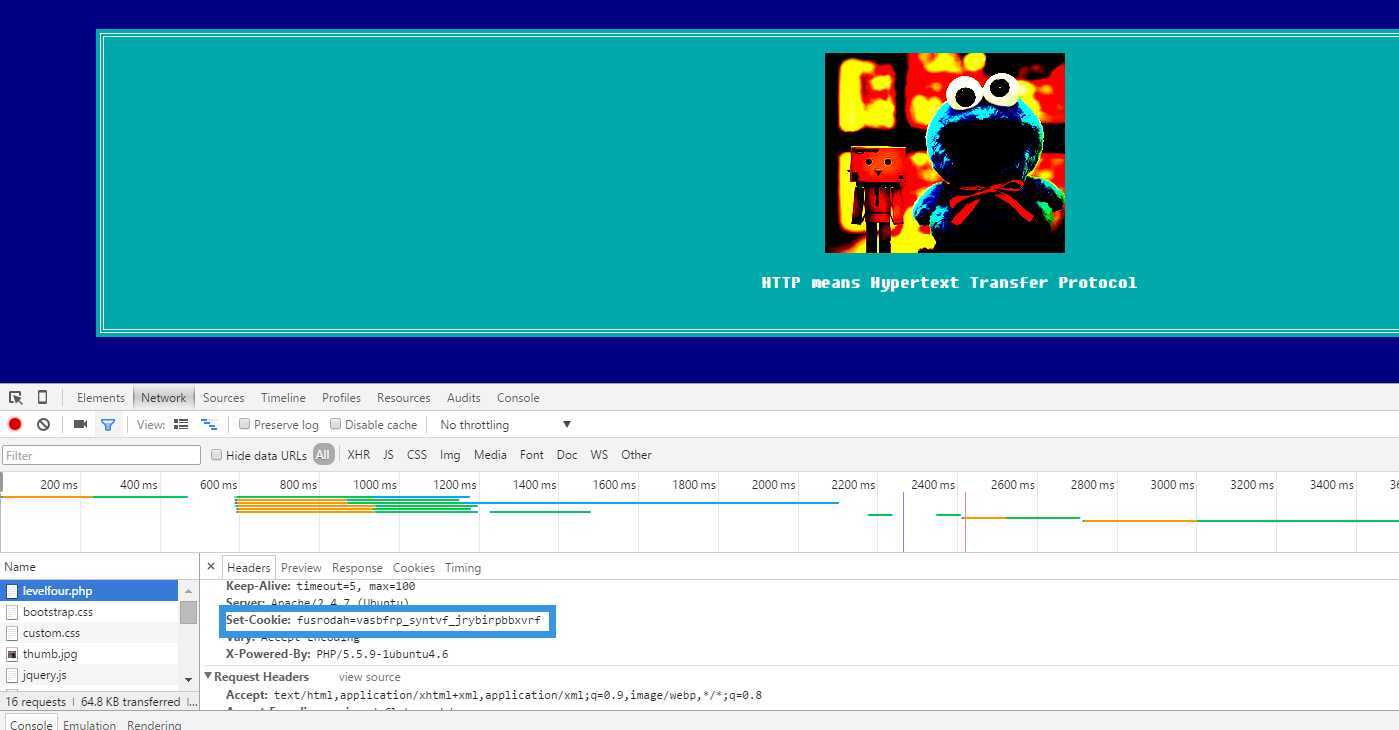The image size is (1399, 730).
Task: Click the Keep-Alive header line
Action: [320, 586]
